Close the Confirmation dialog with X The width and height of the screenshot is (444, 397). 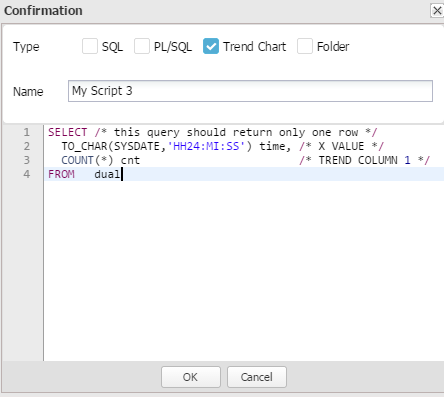pos(437,11)
